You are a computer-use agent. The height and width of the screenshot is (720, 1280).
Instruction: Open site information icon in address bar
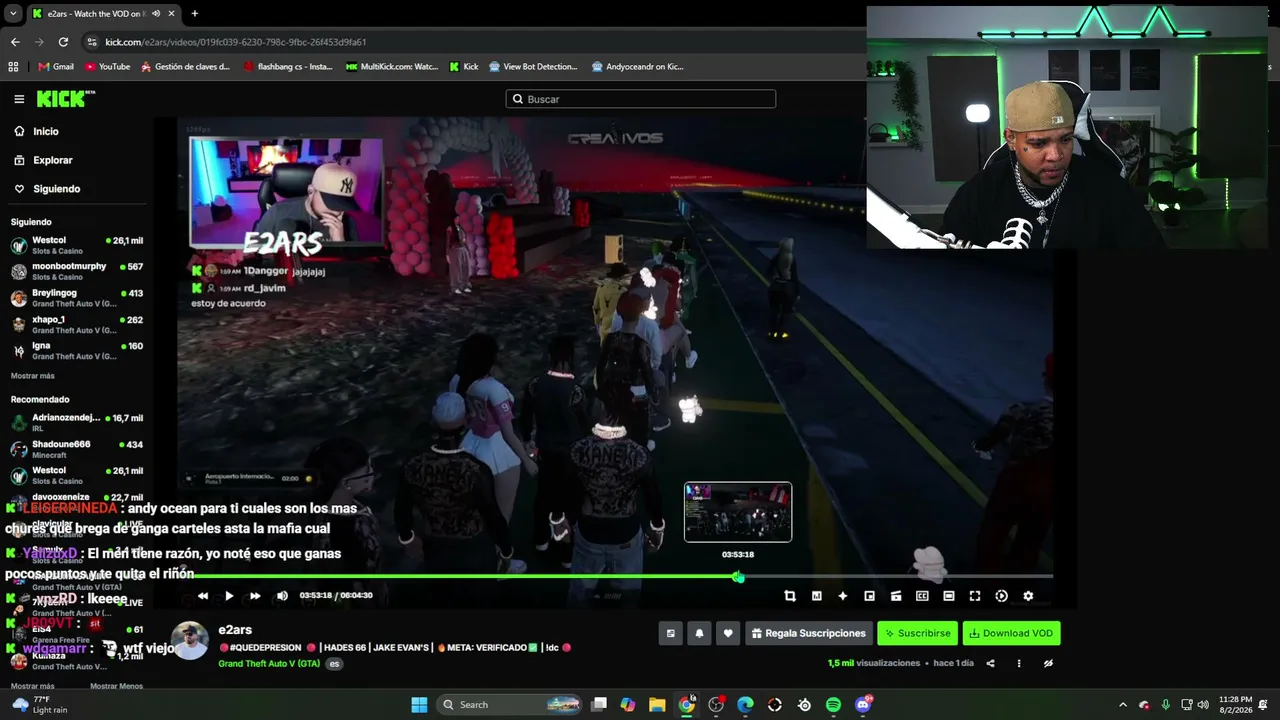(92, 42)
